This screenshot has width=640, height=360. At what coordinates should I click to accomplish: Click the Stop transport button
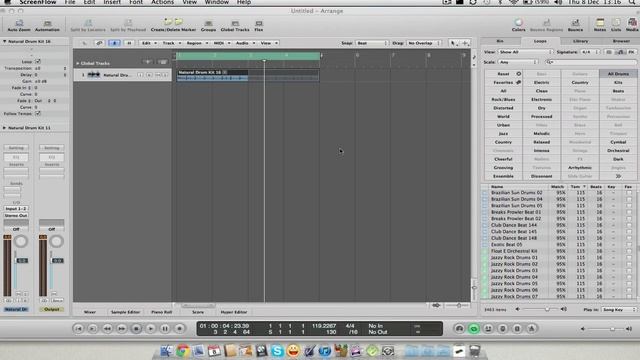[136, 329]
